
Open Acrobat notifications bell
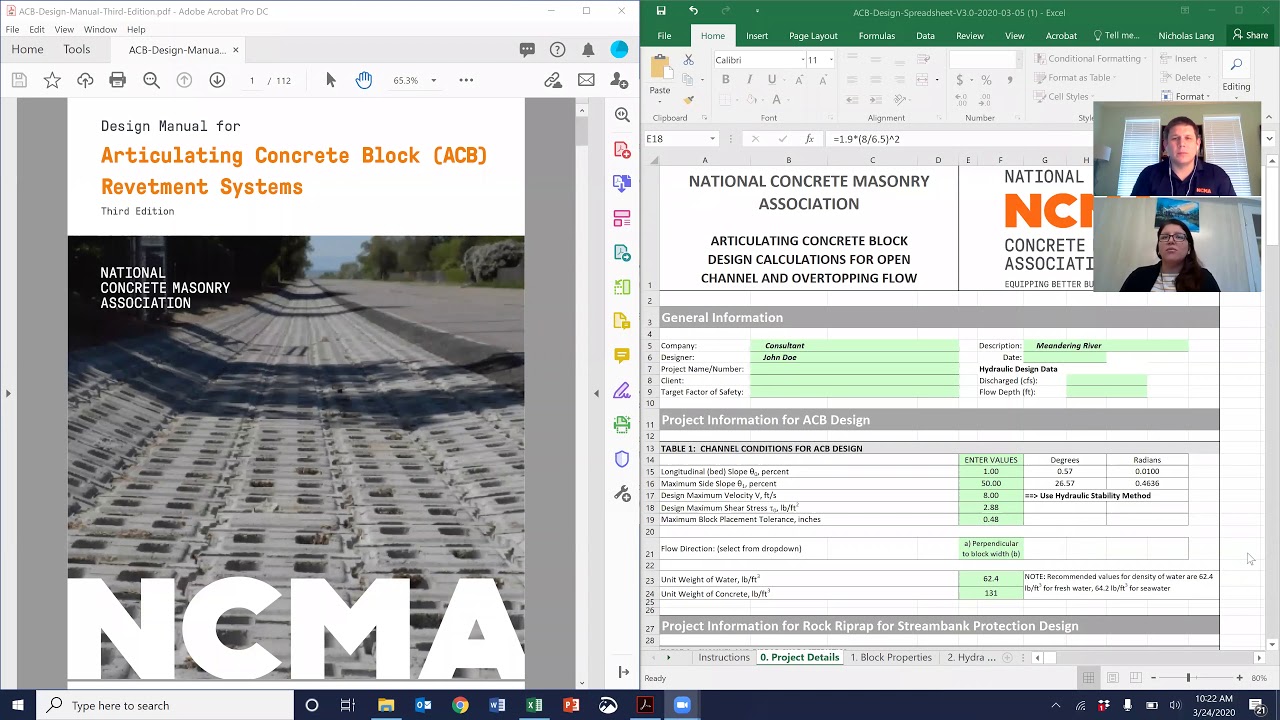point(588,50)
